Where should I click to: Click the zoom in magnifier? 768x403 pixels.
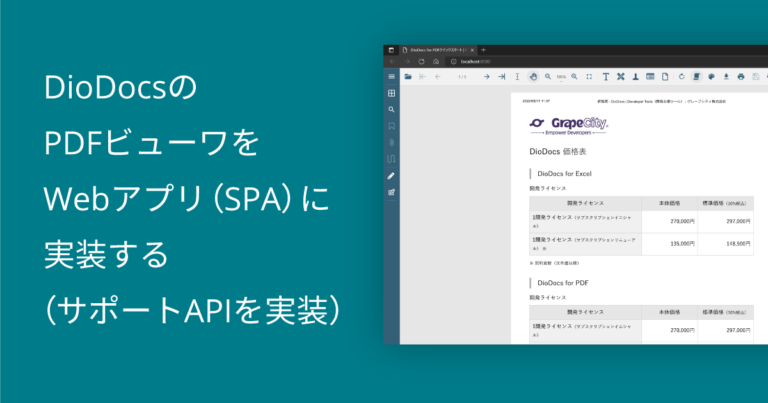[574, 77]
